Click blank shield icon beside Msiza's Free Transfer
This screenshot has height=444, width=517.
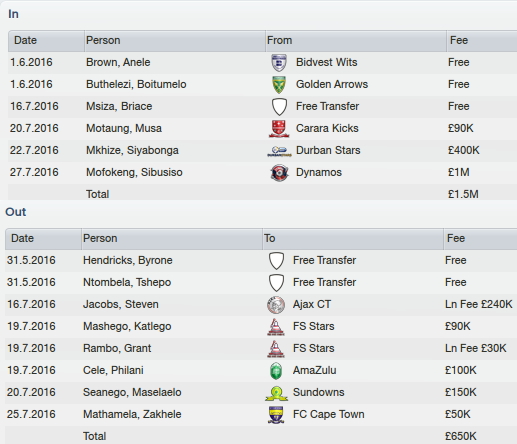tap(279, 107)
